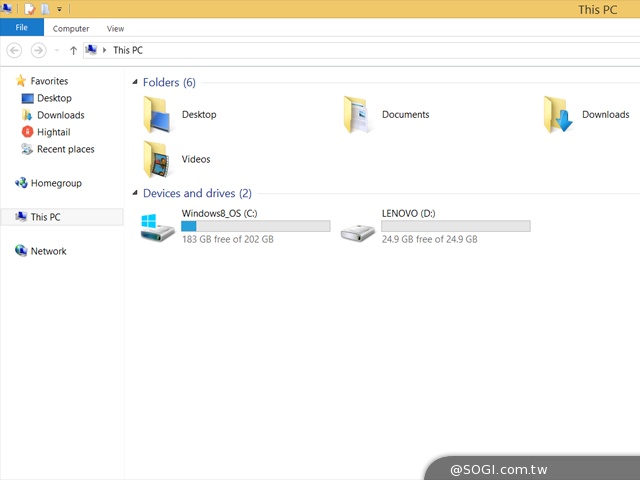Open the Customize Quick Access Toolbar dropdown

(60, 9)
